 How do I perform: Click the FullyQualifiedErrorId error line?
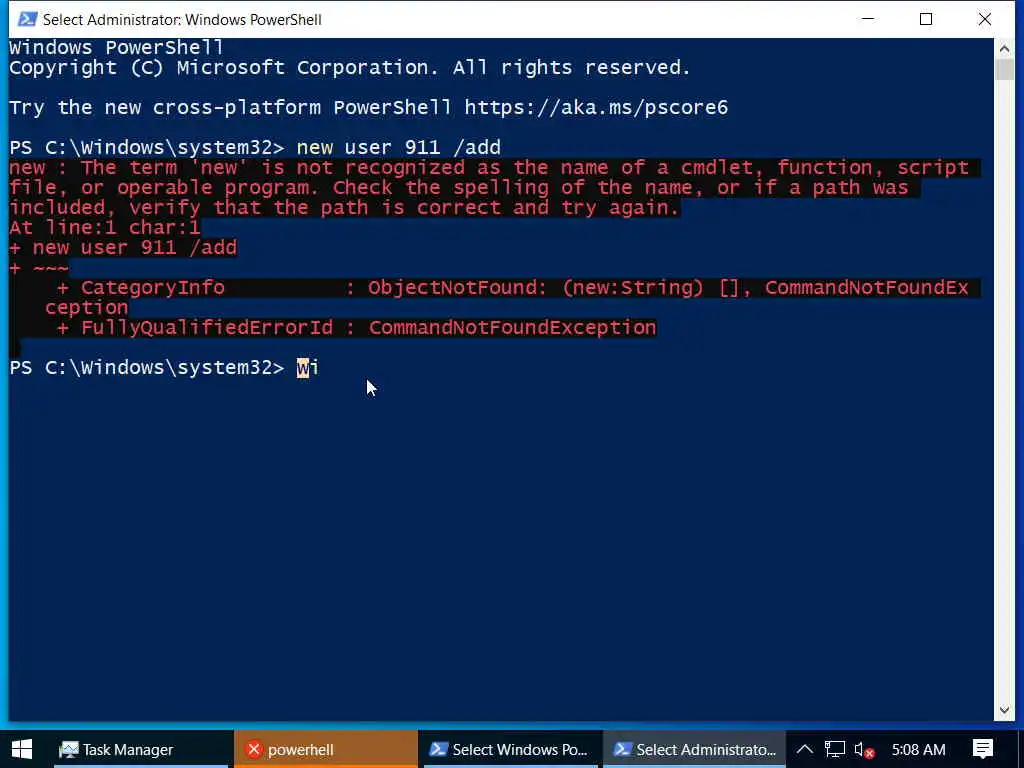pos(357,327)
